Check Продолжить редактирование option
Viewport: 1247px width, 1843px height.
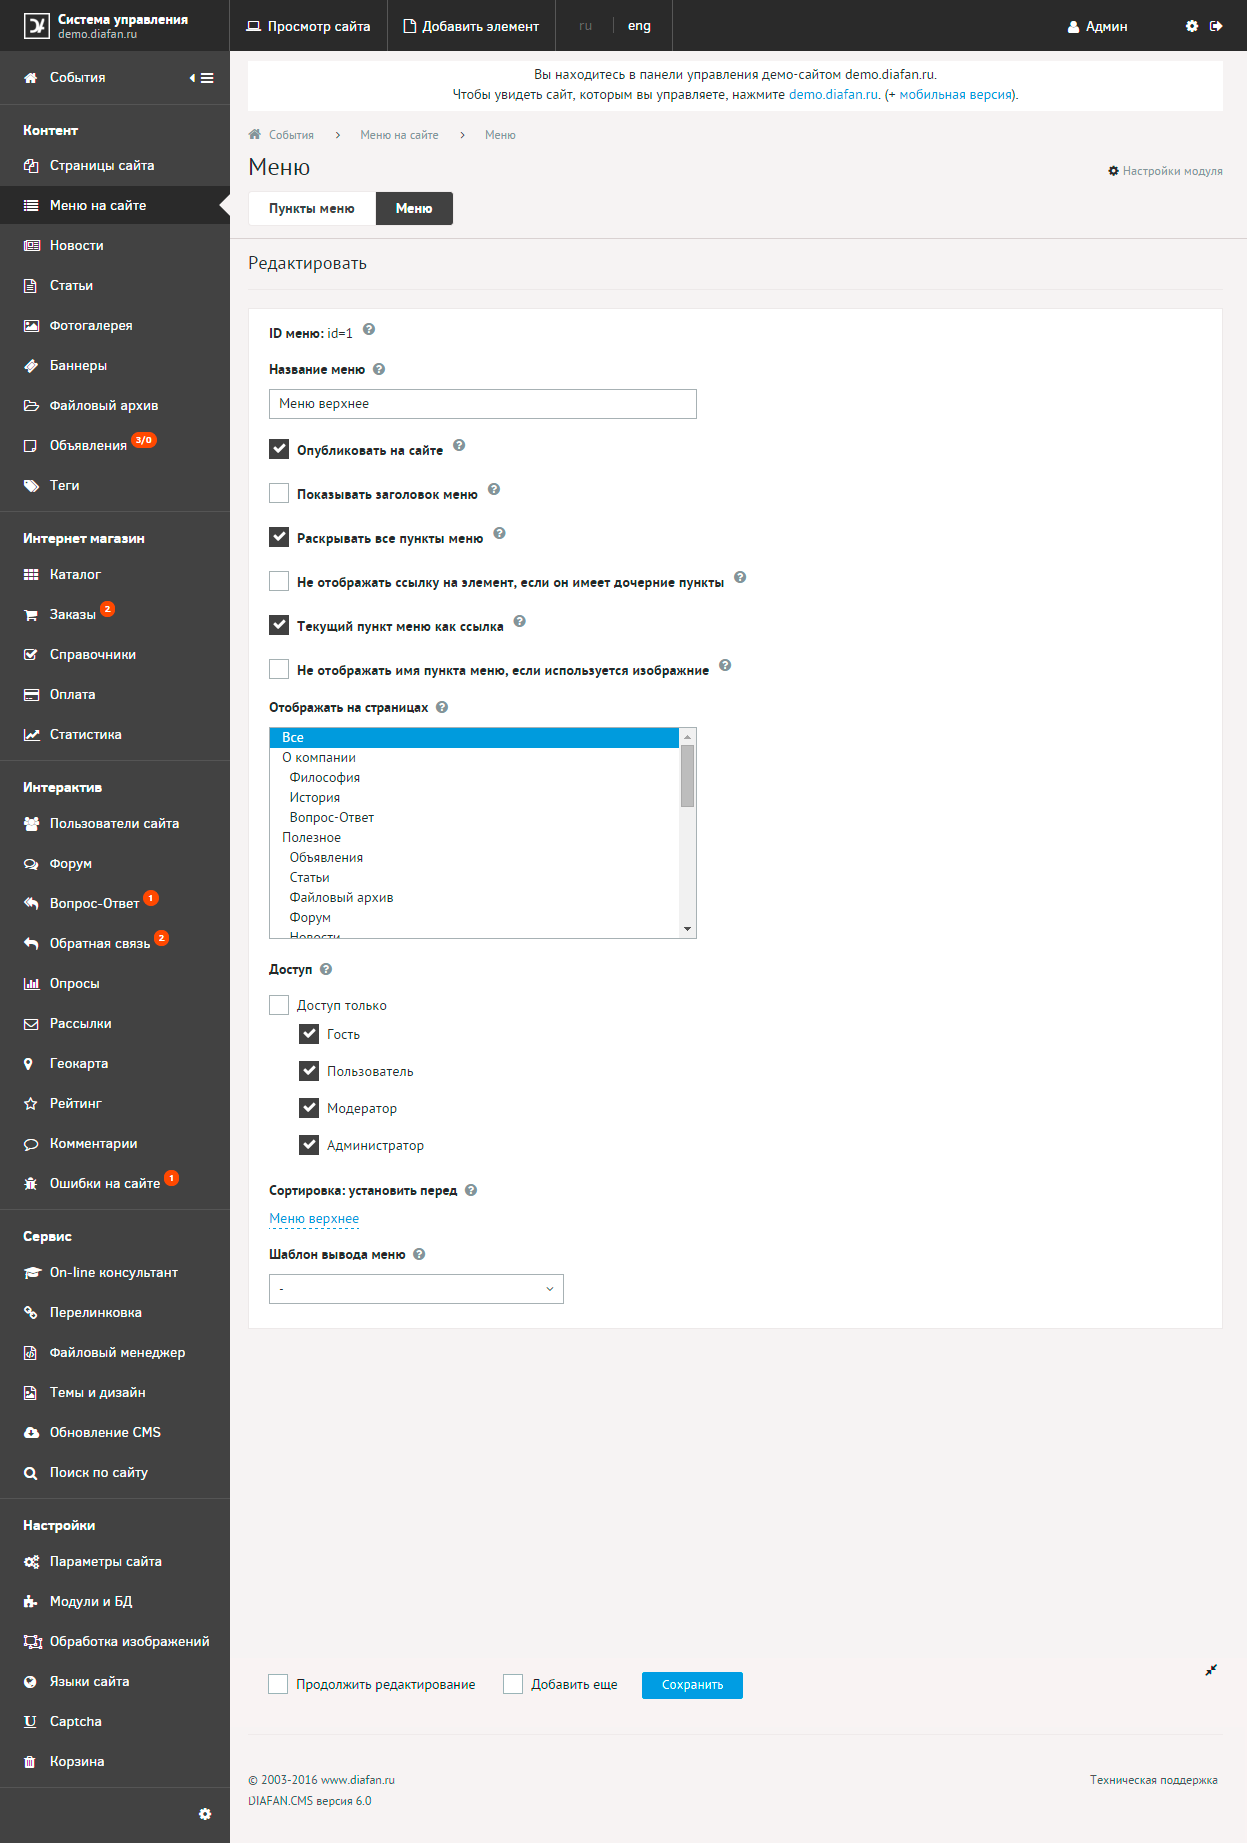click(278, 1684)
